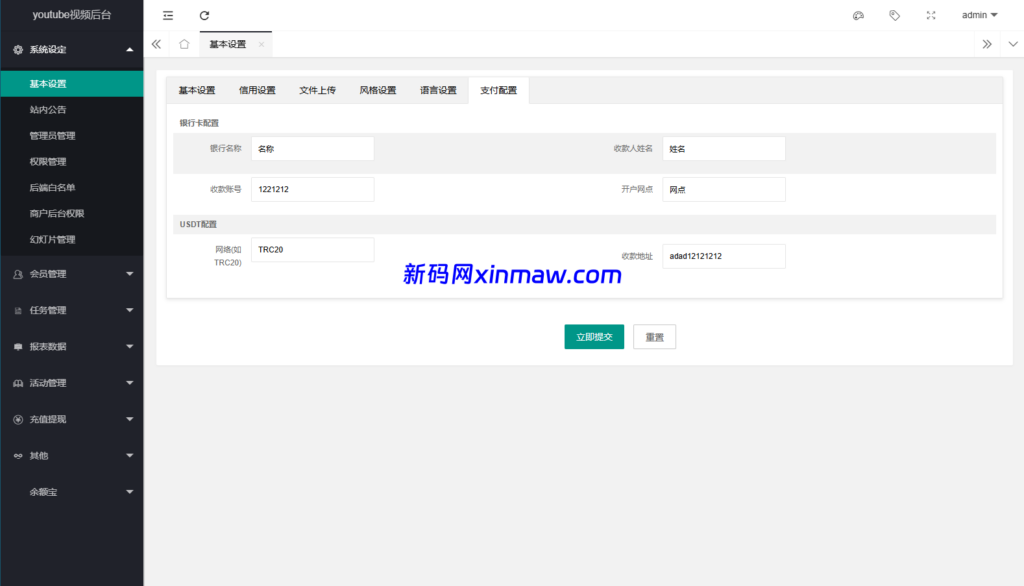The width and height of the screenshot is (1024, 586).
Task: Click the 收款人姓名 input field
Action: (x=724, y=149)
